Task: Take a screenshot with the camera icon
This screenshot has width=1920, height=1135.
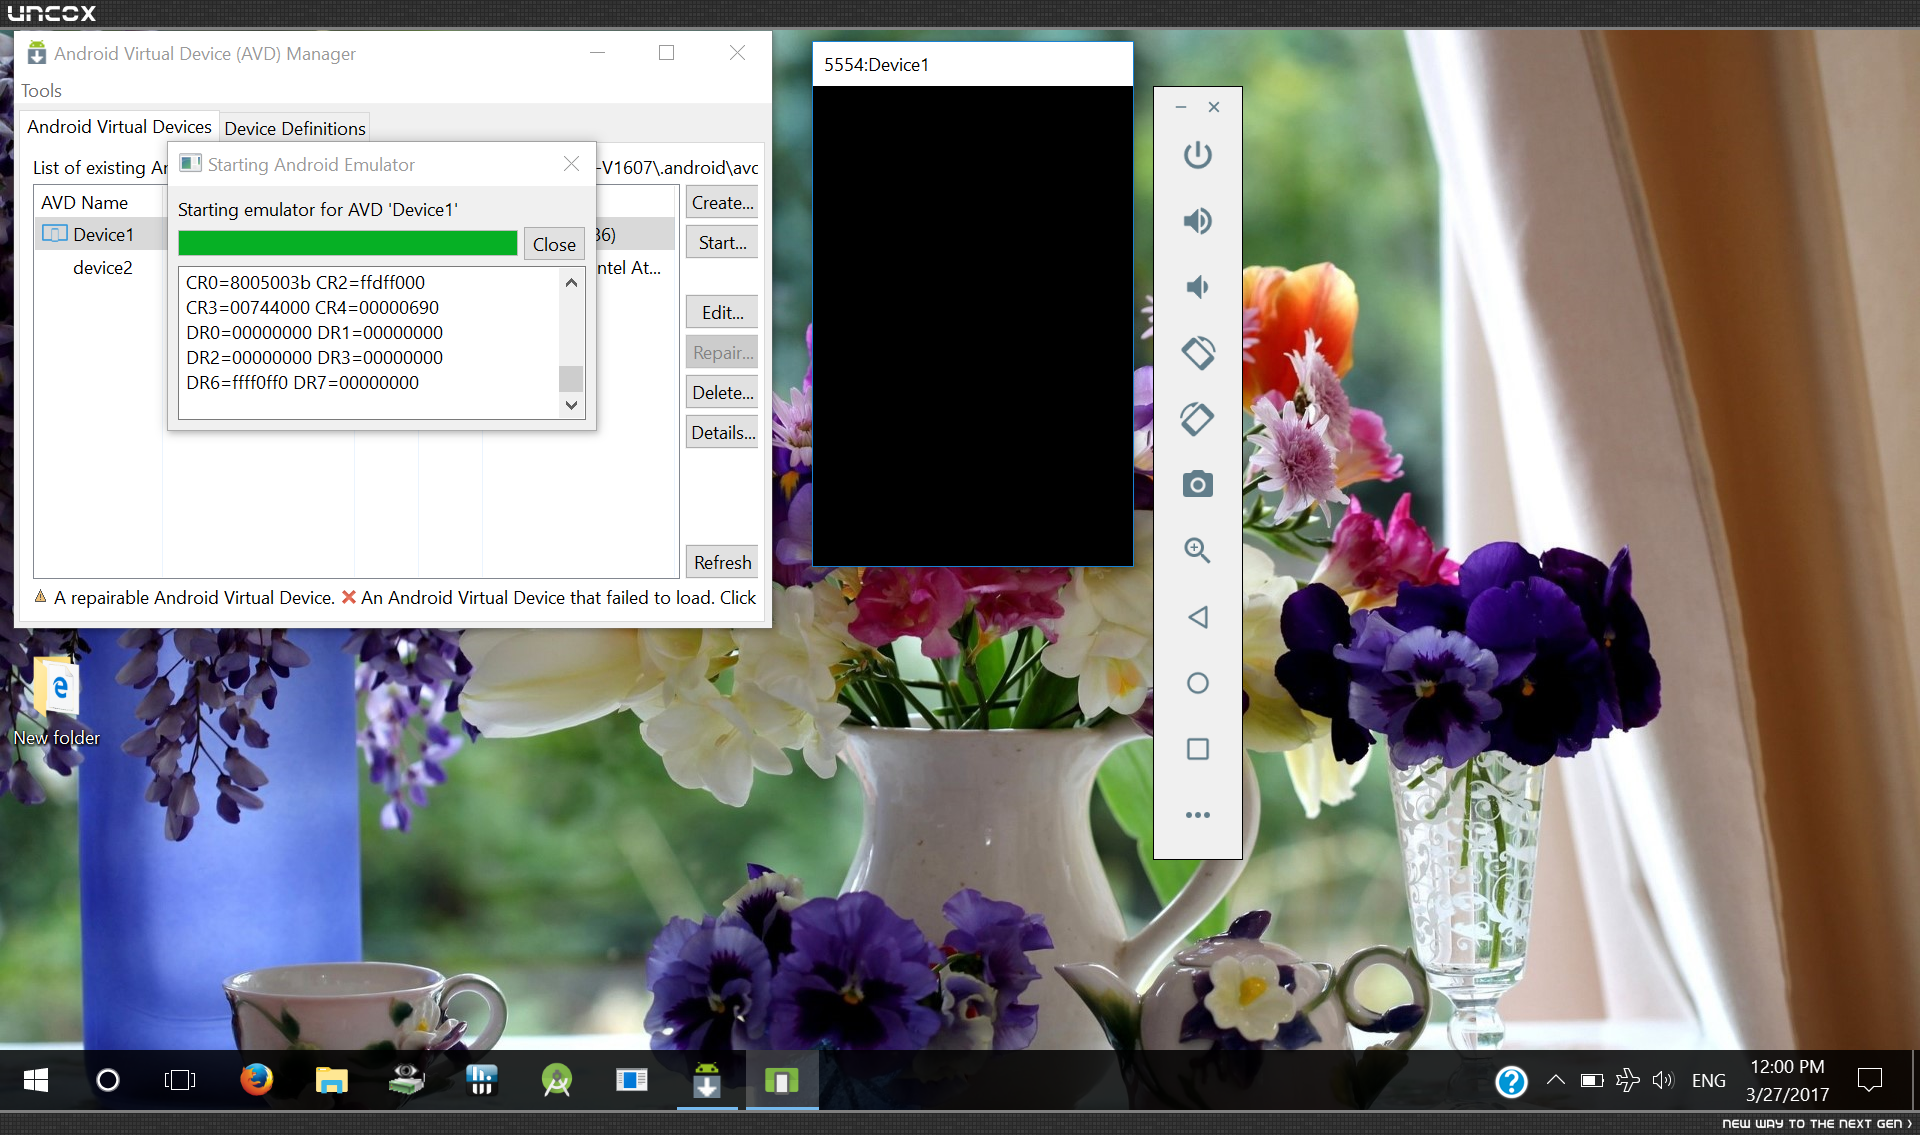Action: 1197,485
